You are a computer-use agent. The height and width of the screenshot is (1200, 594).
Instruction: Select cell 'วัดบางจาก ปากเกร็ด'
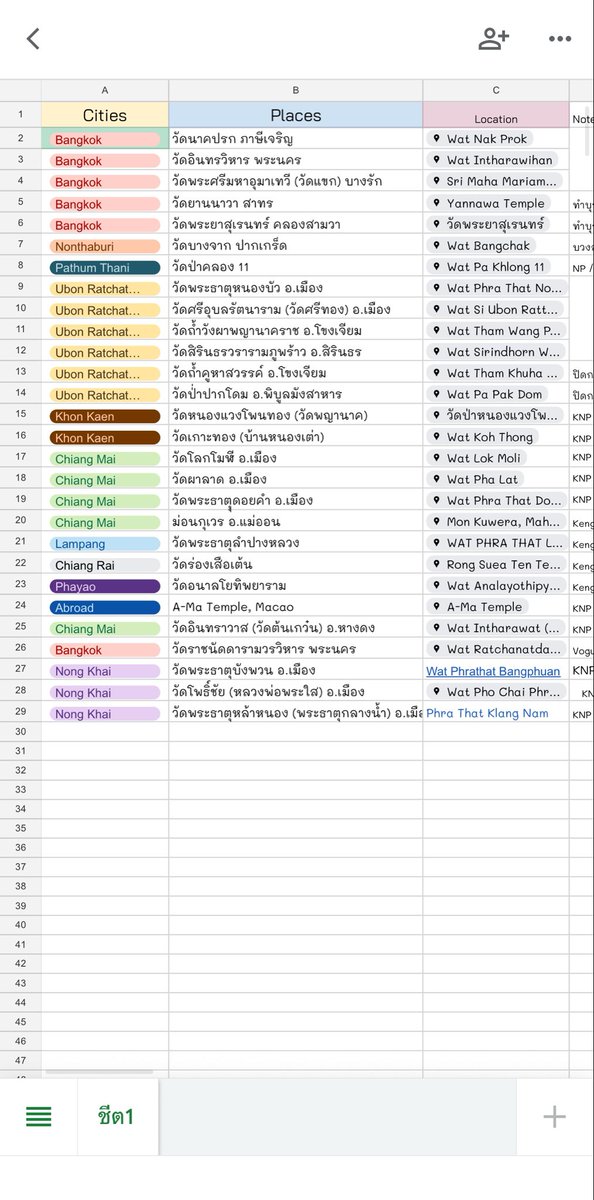pyautogui.click(x=296, y=245)
